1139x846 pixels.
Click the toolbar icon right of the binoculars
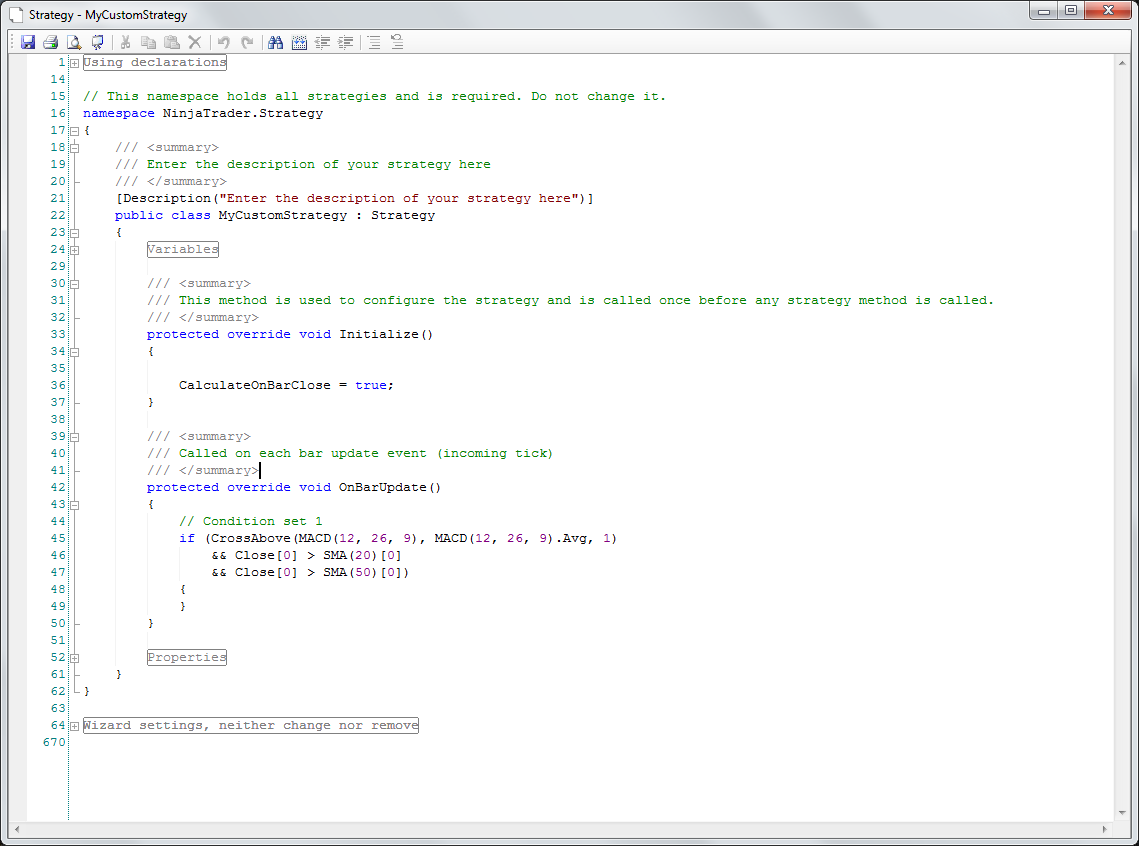(299, 42)
